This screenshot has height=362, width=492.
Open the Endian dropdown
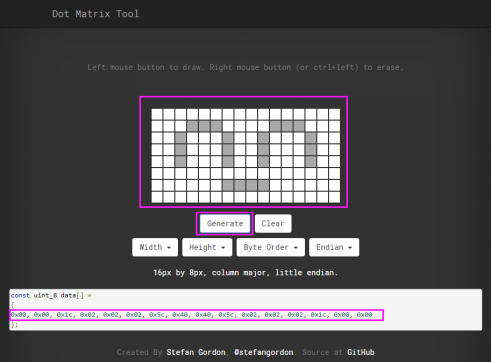334,247
